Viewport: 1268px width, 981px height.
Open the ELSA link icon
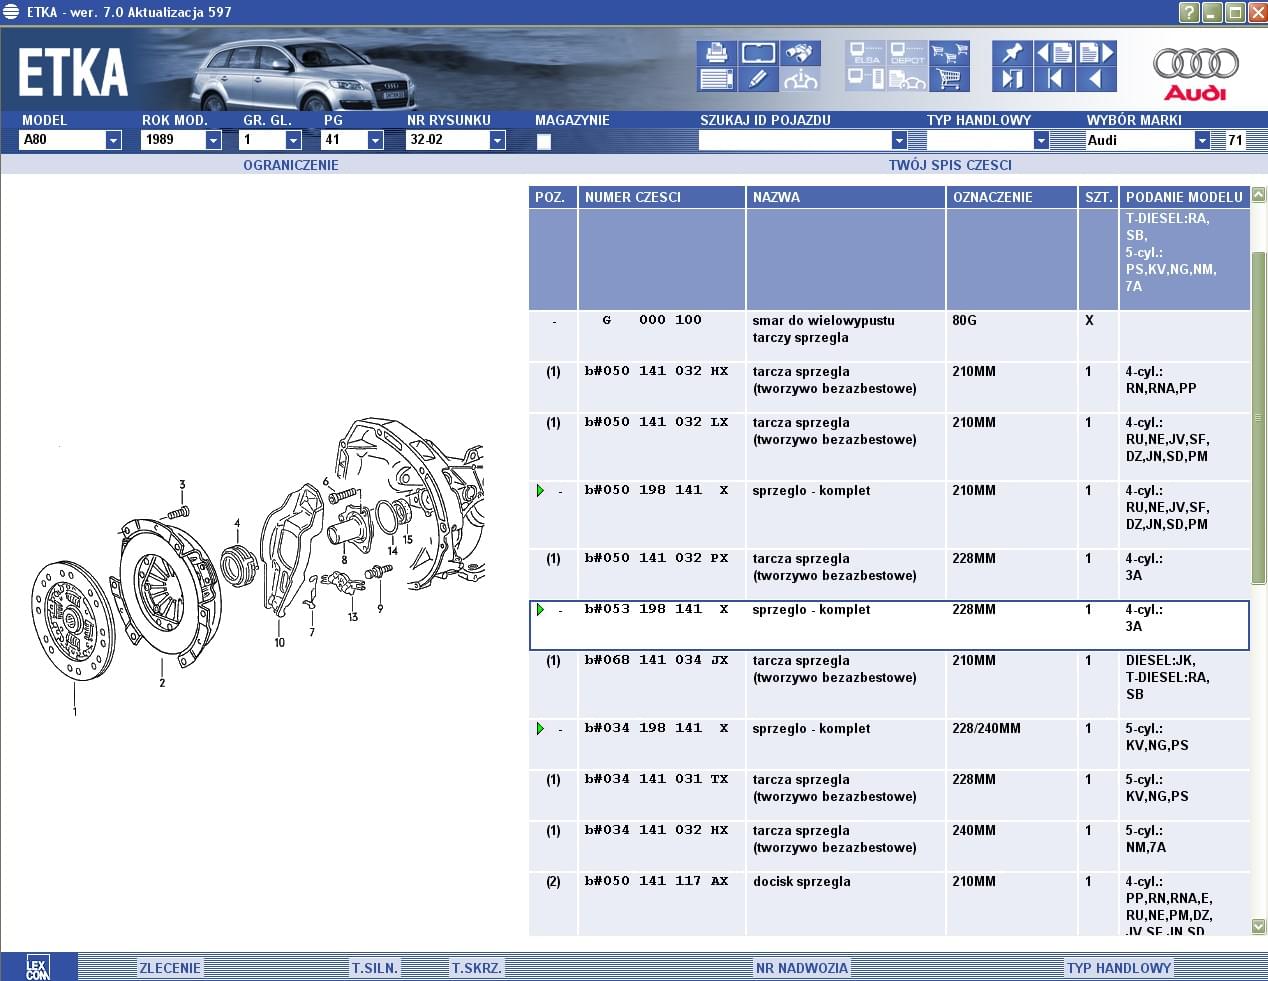[x=866, y=53]
